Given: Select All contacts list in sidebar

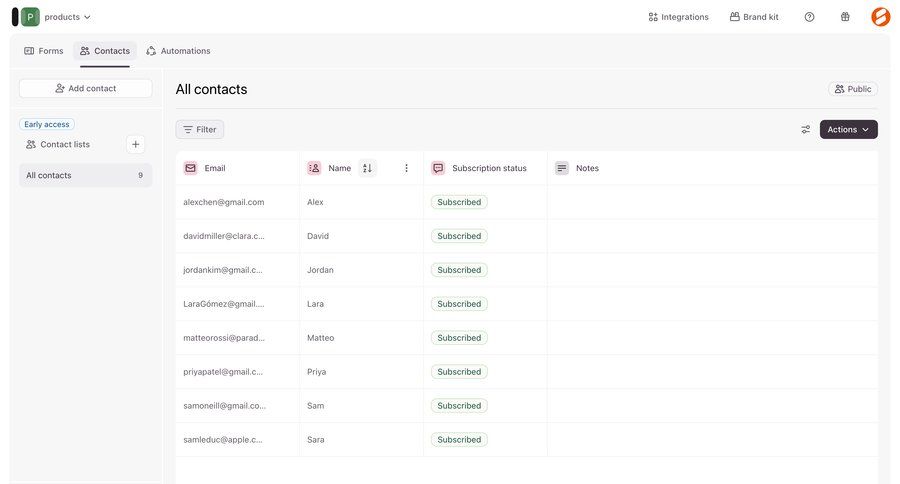Looking at the screenshot, I should [86, 175].
